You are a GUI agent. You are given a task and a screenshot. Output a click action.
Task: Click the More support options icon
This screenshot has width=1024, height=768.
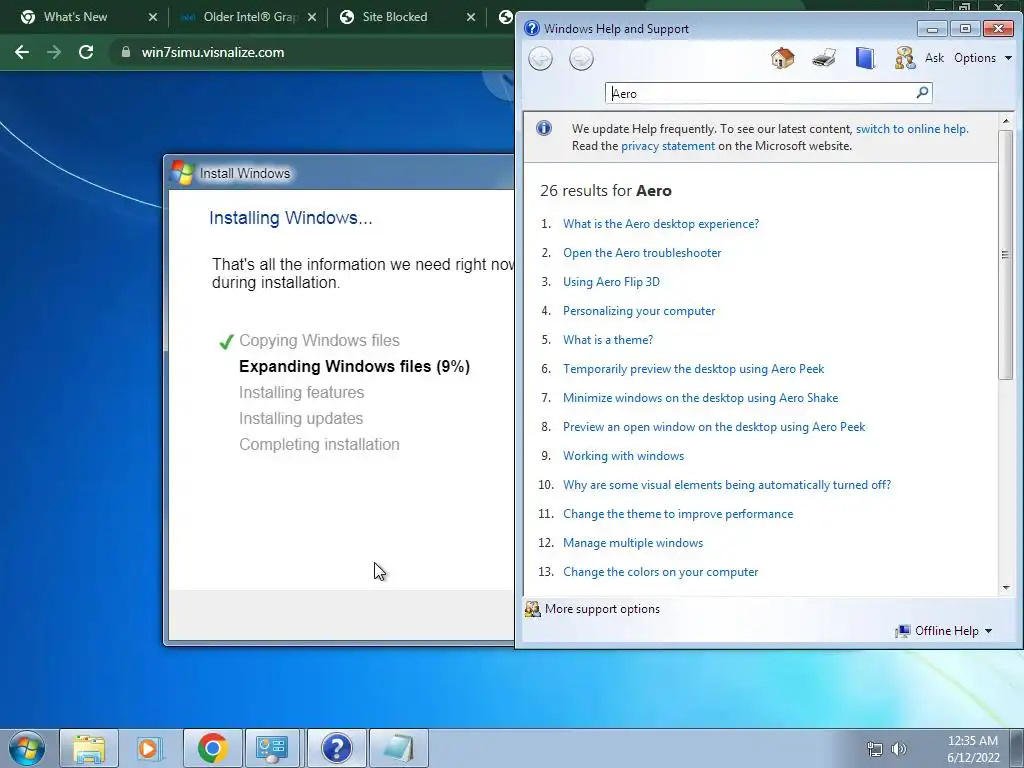pos(533,609)
